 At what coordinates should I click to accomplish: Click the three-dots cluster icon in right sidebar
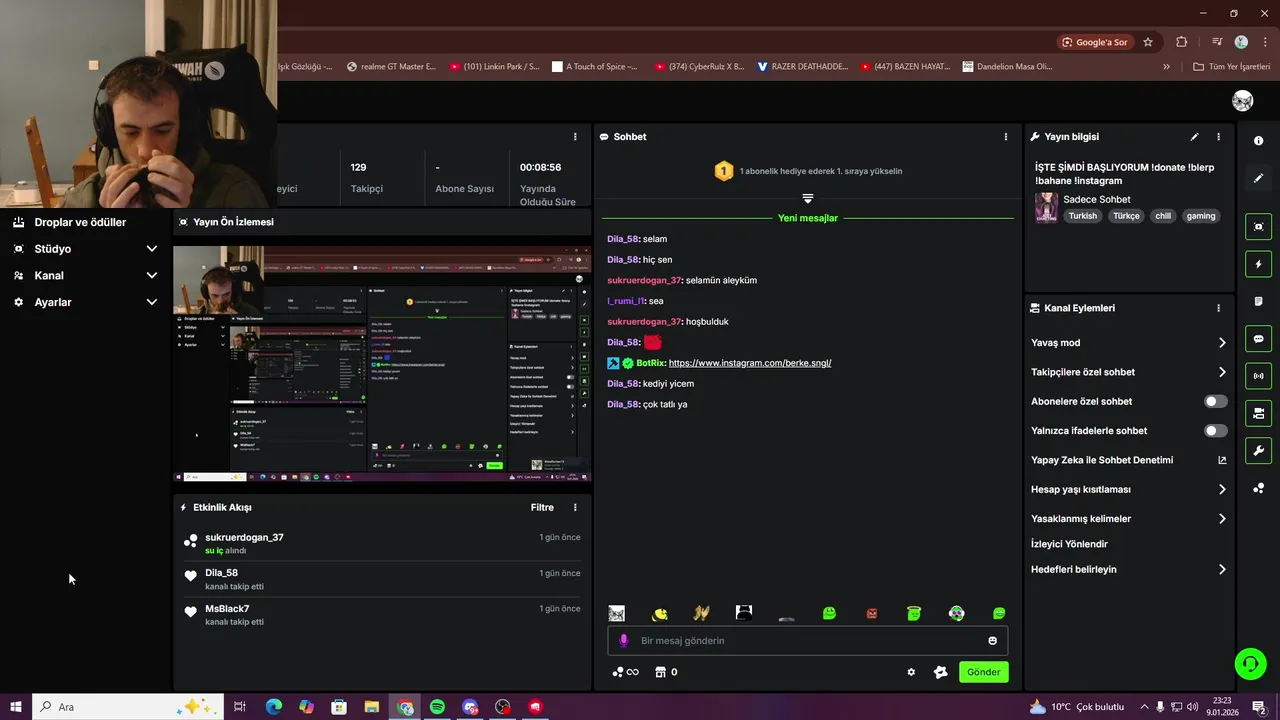click(x=1258, y=488)
